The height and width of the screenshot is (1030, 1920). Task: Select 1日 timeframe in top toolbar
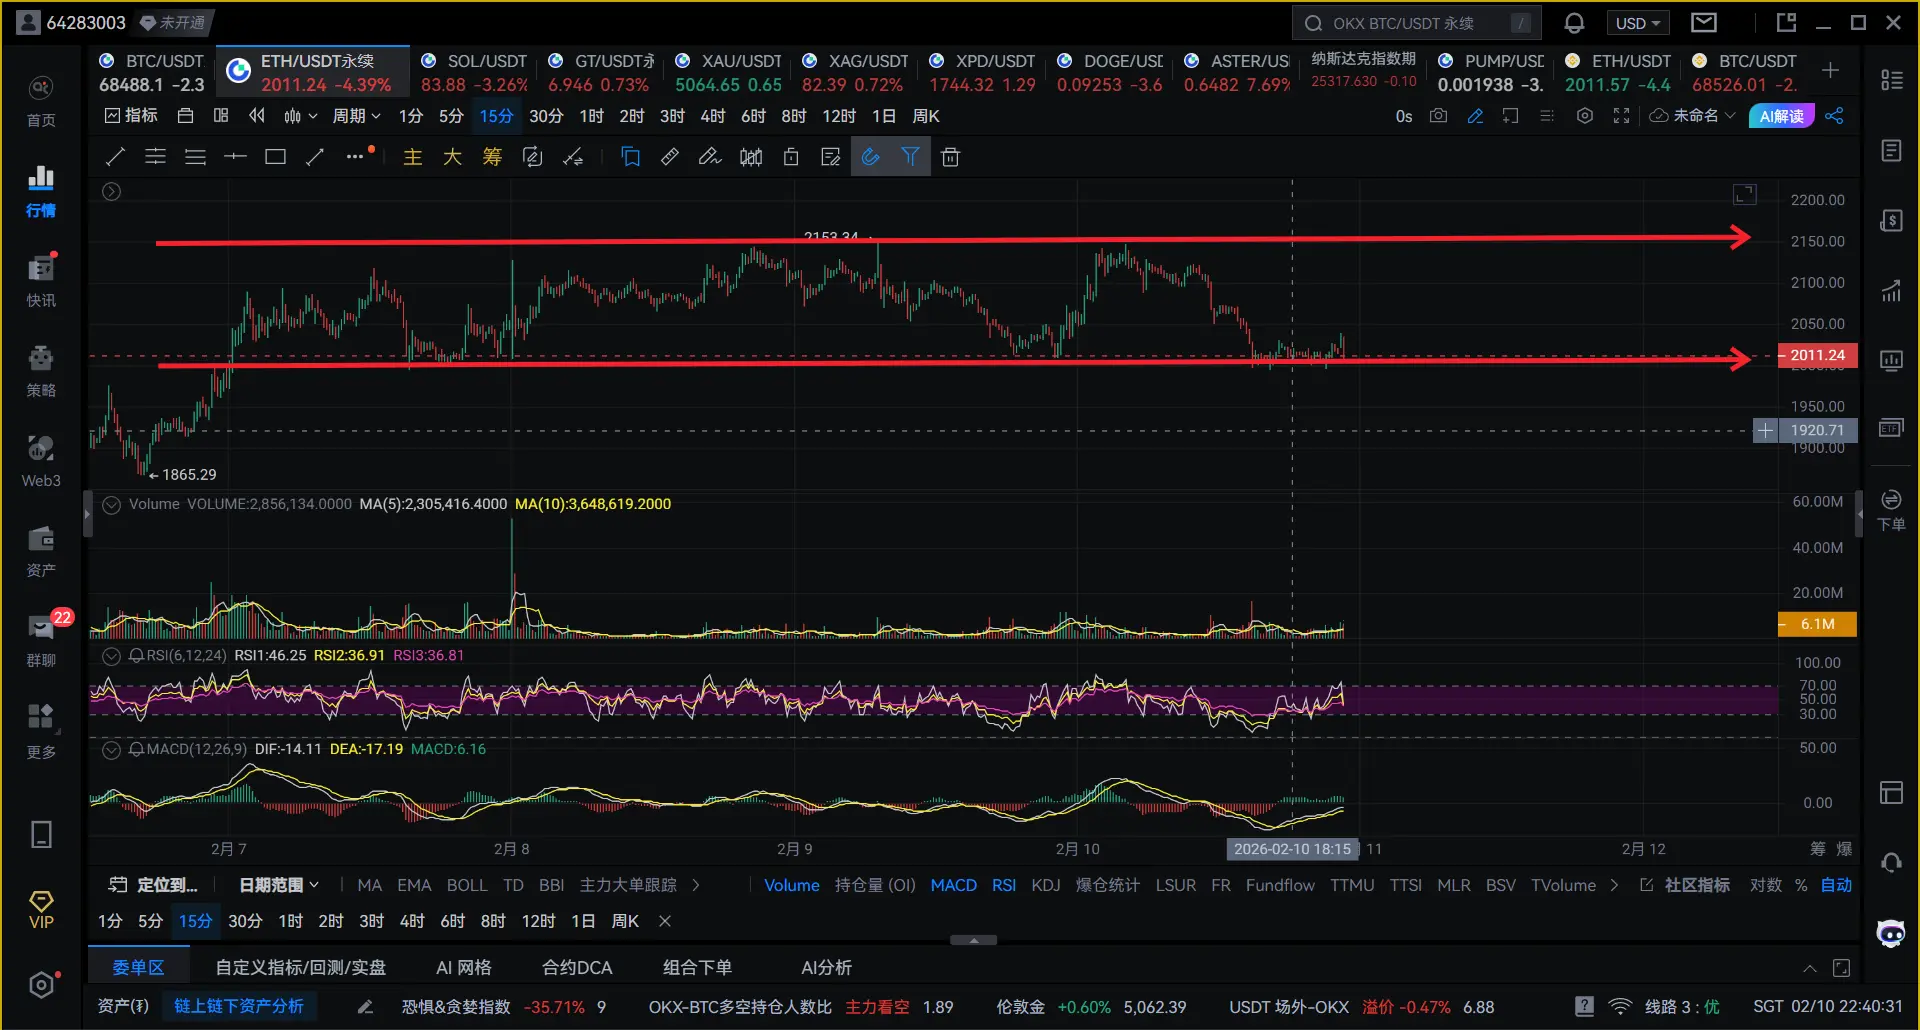click(x=884, y=116)
